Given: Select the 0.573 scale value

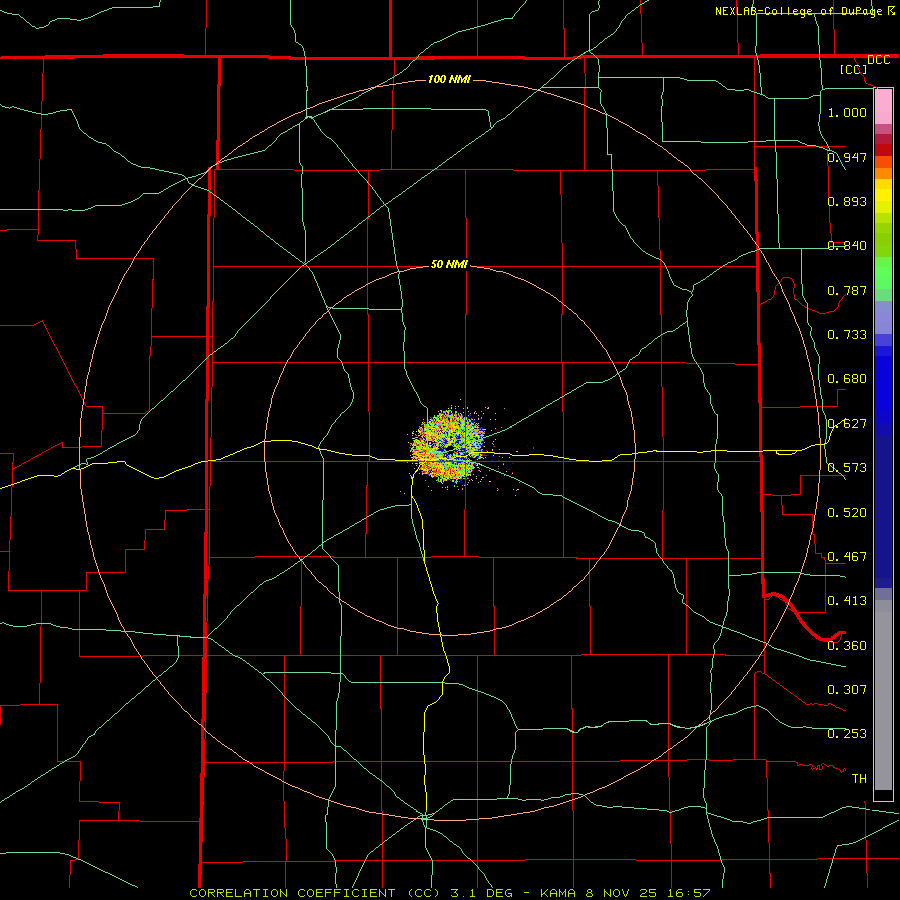Looking at the screenshot, I should point(847,467).
